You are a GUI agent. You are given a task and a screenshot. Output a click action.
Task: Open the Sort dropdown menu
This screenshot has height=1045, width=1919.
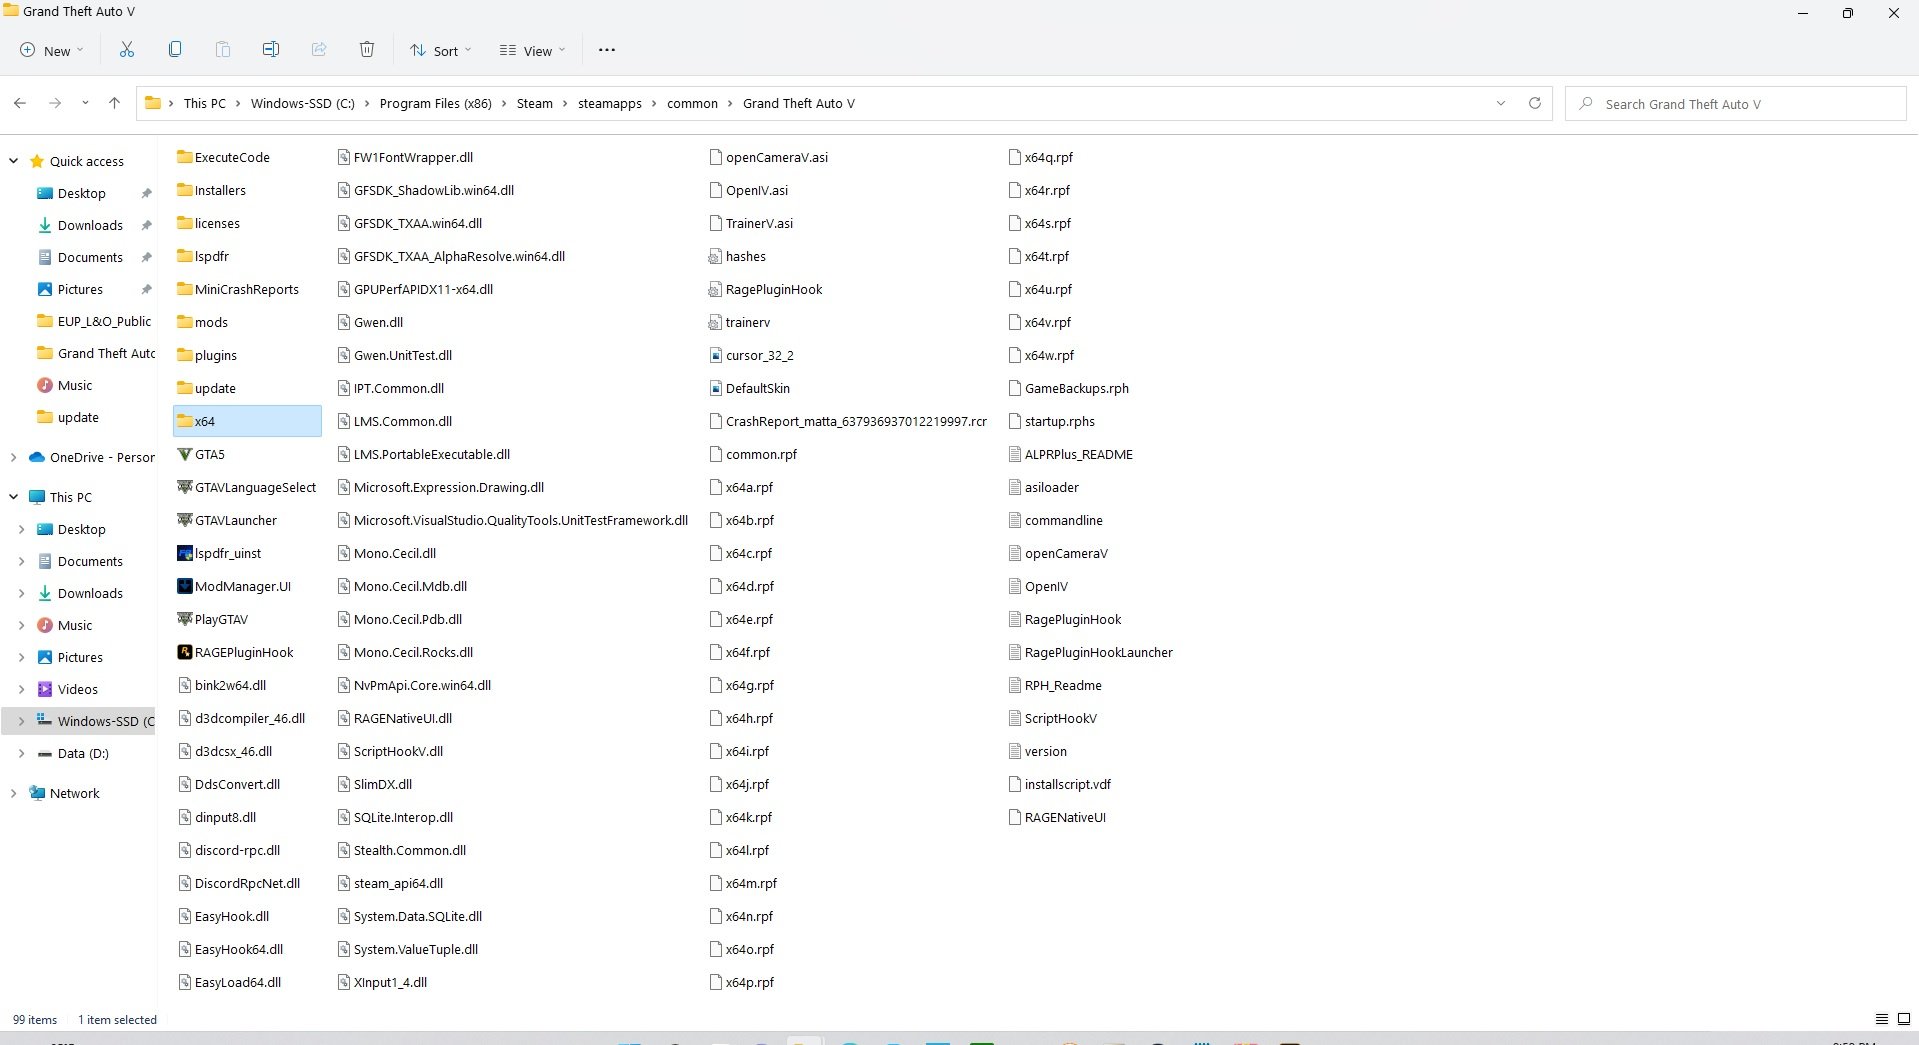440,50
